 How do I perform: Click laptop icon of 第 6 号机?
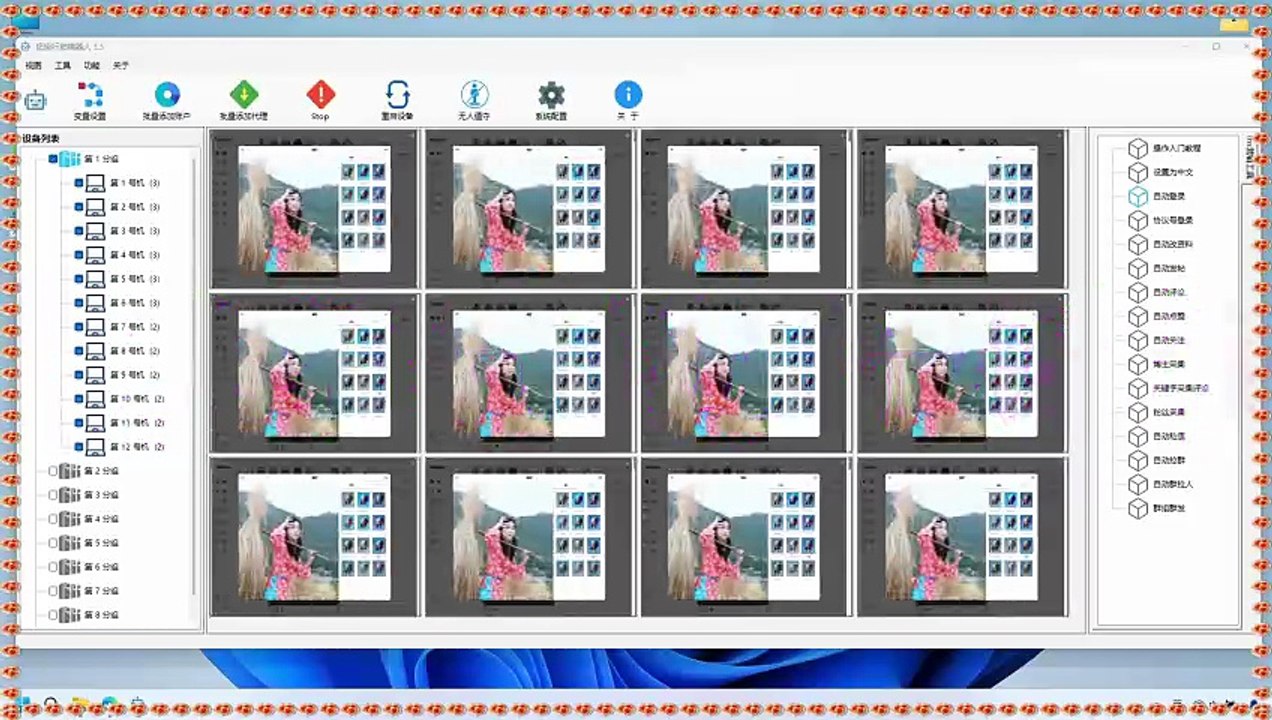[x=95, y=303]
